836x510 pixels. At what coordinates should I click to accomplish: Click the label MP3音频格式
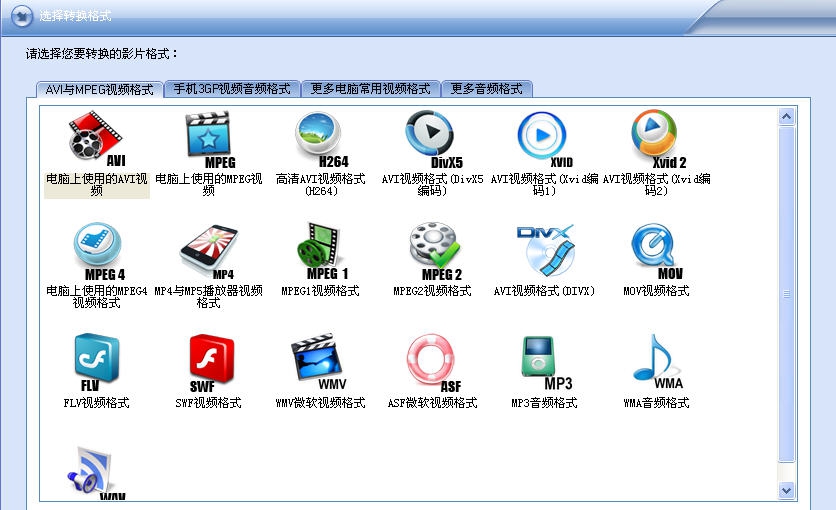(x=544, y=402)
